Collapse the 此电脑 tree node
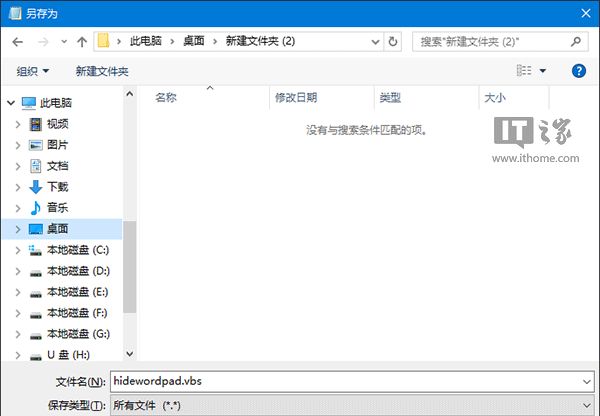 11,103
